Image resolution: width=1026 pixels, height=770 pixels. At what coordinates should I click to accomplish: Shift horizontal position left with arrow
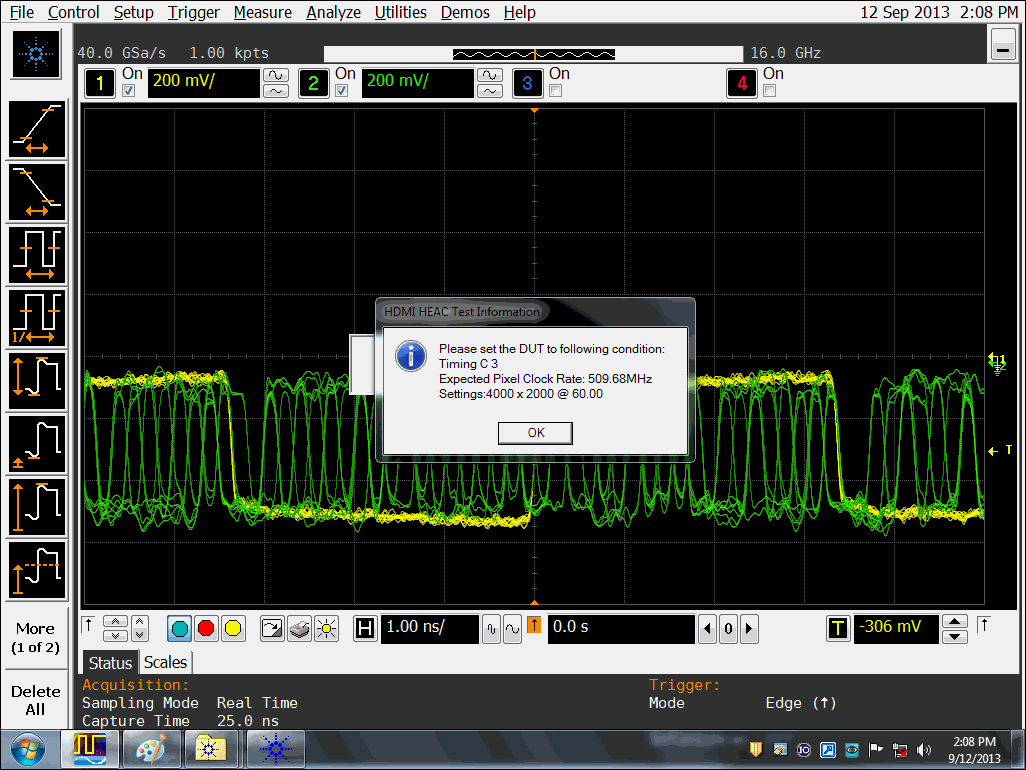708,629
